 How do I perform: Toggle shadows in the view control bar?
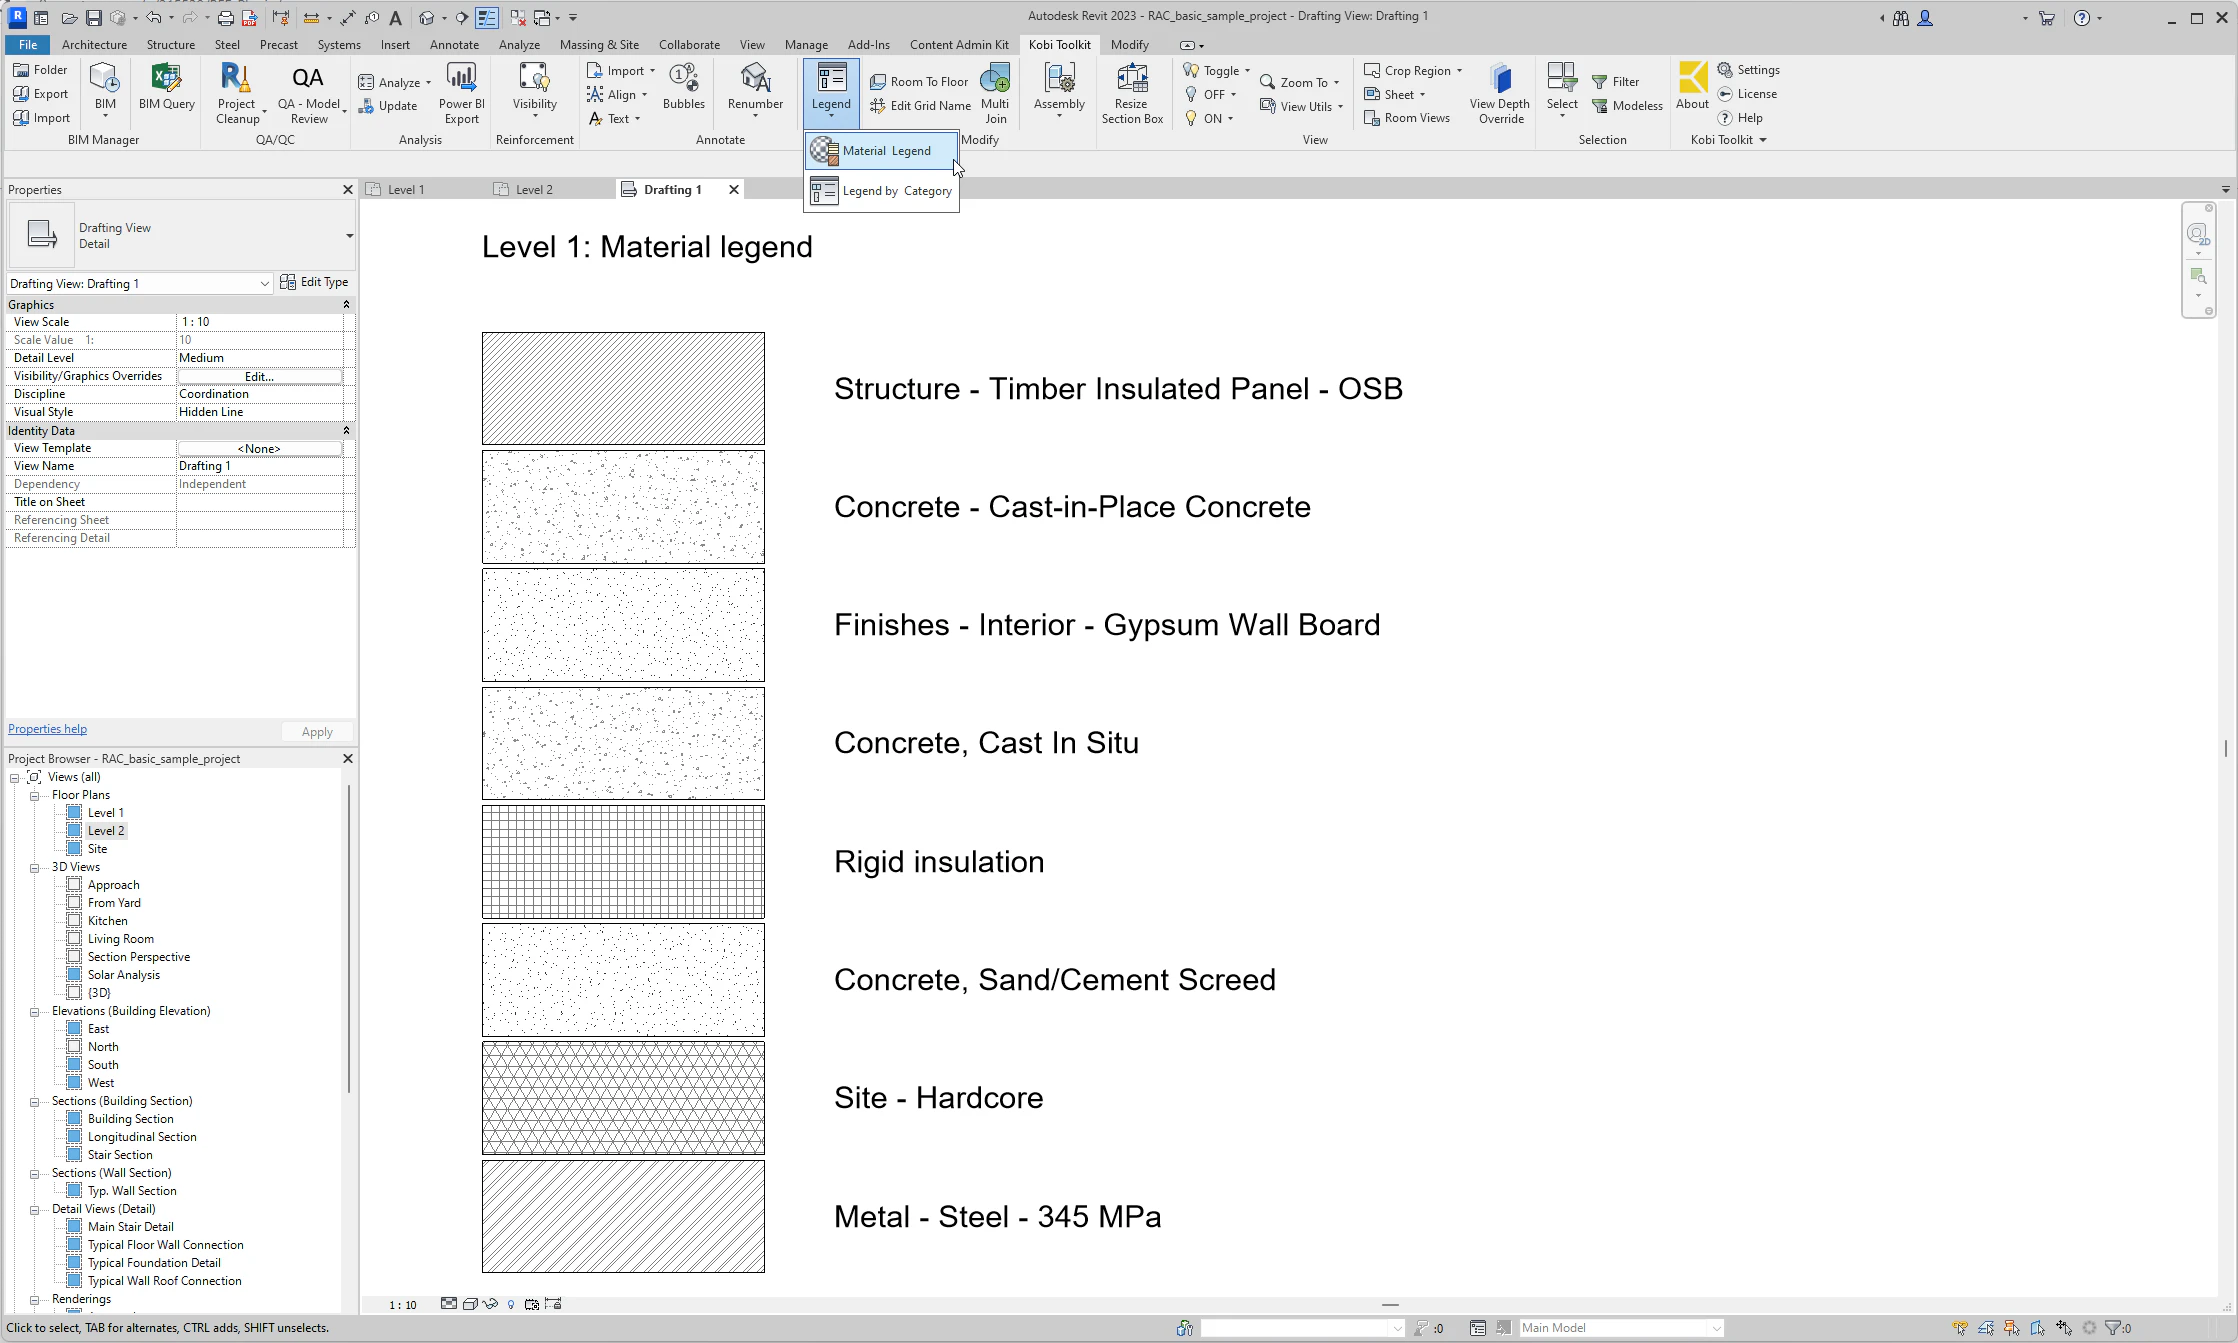click(470, 1304)
